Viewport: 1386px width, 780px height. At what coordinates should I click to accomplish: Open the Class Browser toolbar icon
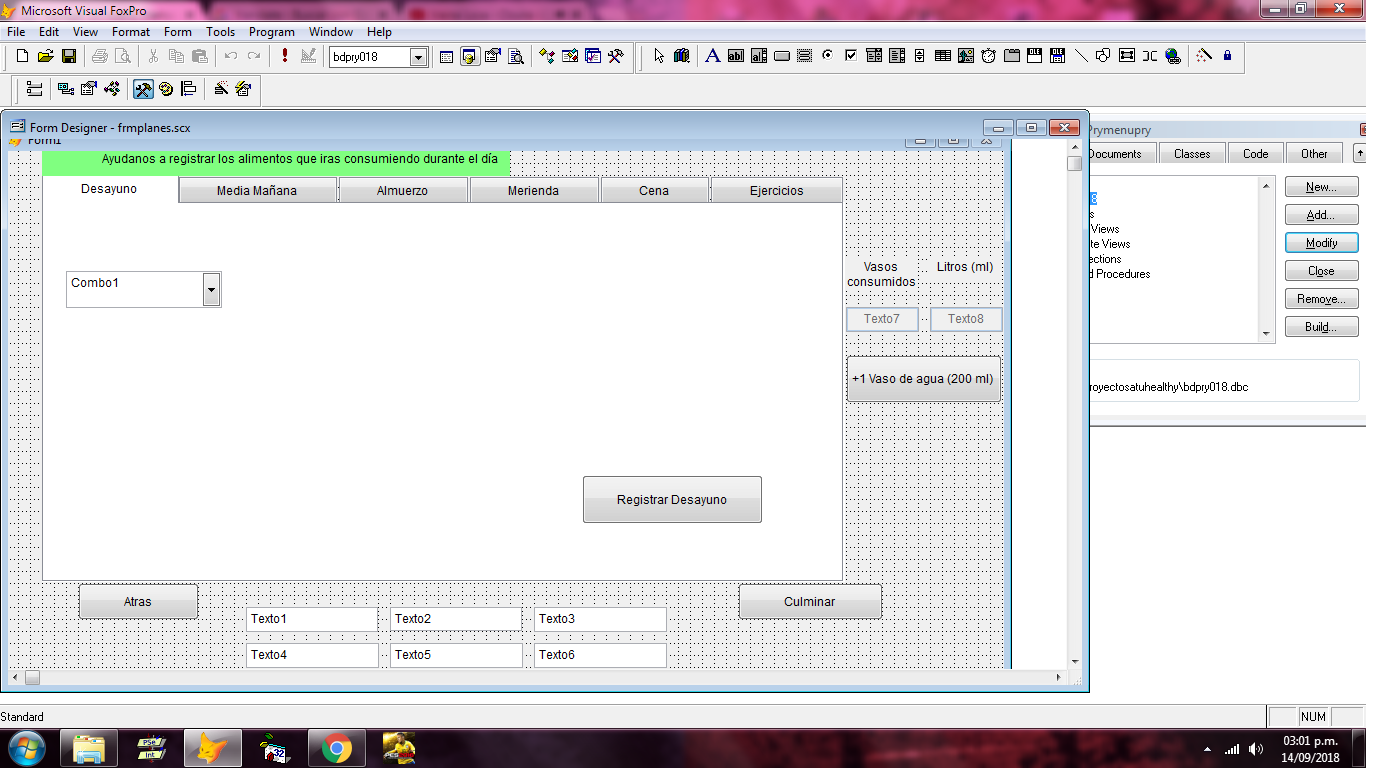tap(546, 57)
